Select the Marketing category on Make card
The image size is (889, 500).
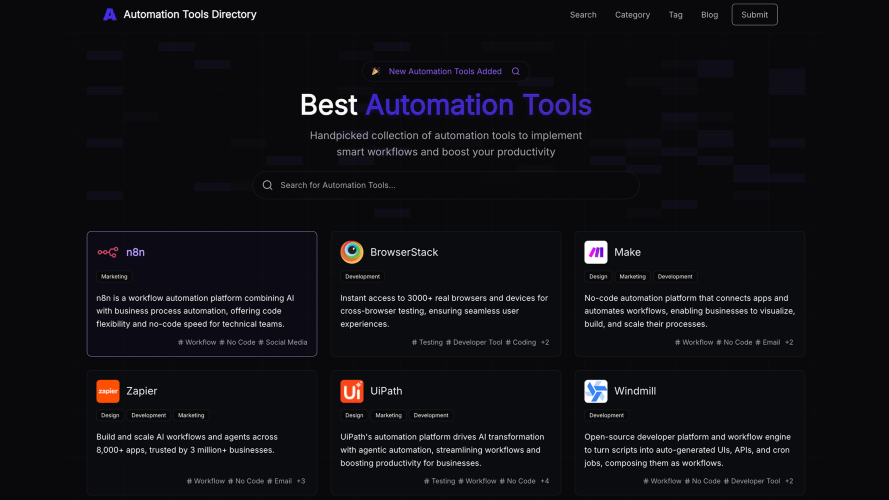pyautogui.click(x=632, y=277)
